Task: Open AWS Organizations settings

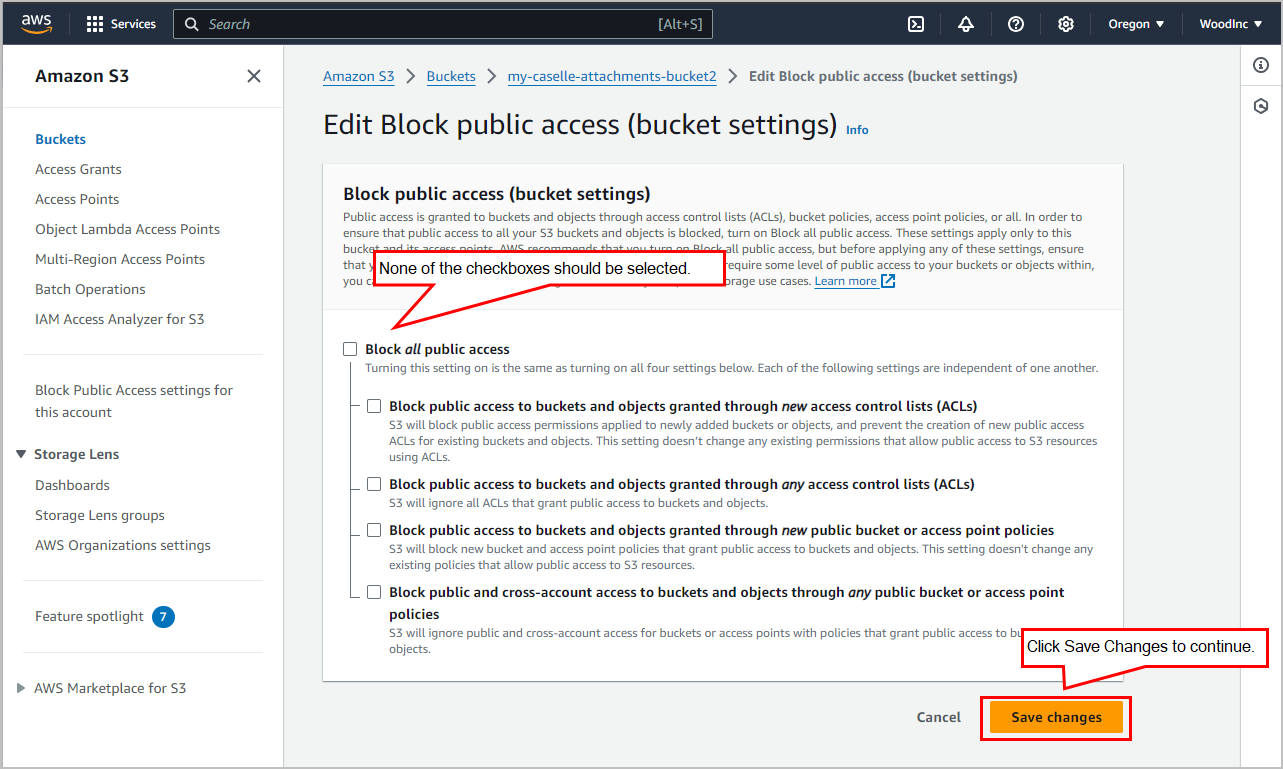Action: 123,545
